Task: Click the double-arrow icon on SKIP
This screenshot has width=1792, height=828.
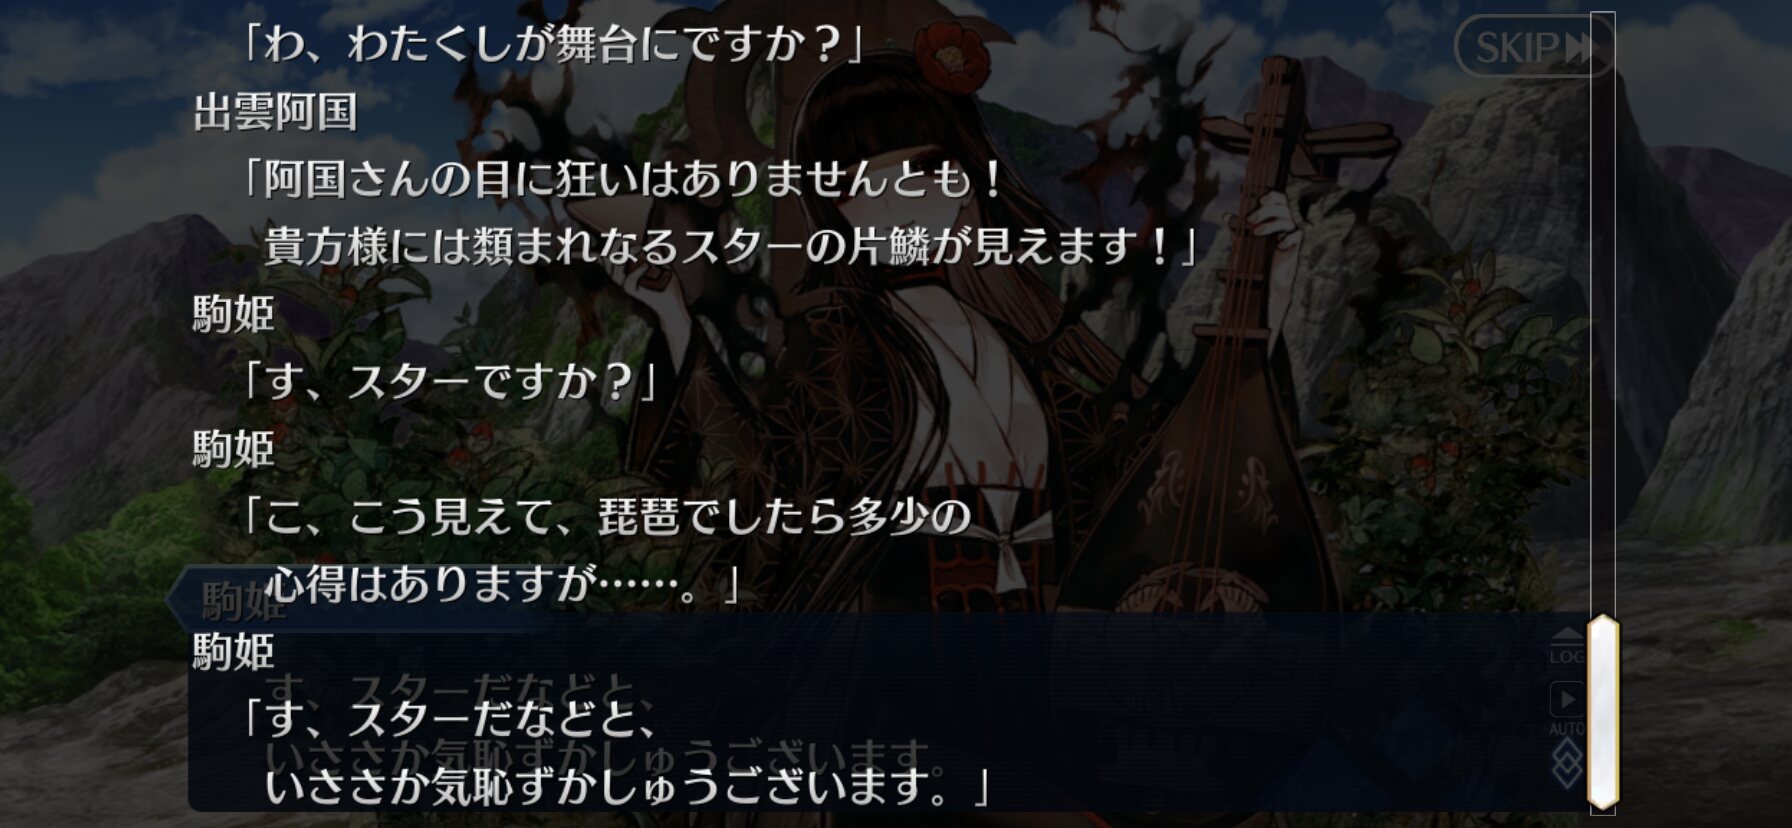Action: (1580, 47)
